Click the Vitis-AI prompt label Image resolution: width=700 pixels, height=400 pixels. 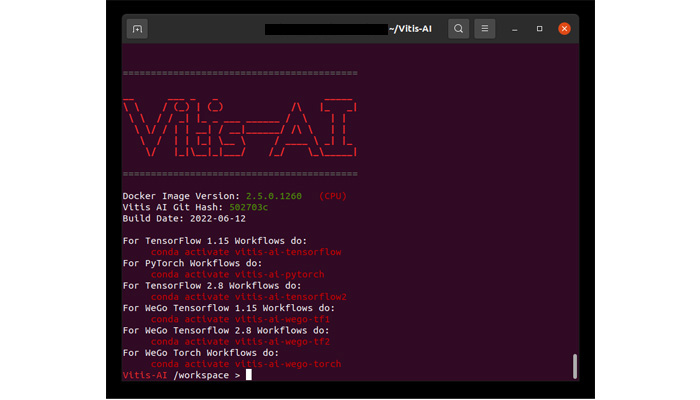(145, 375)
